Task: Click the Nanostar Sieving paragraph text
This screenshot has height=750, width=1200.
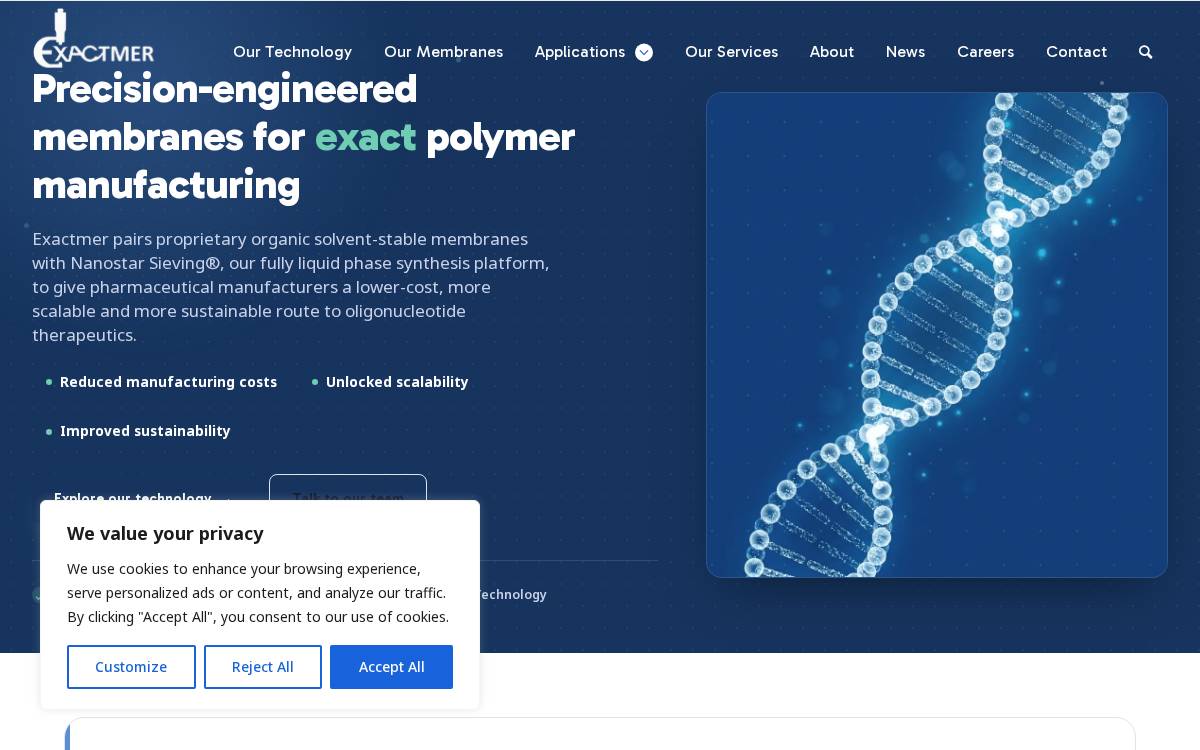Action: 291,287
